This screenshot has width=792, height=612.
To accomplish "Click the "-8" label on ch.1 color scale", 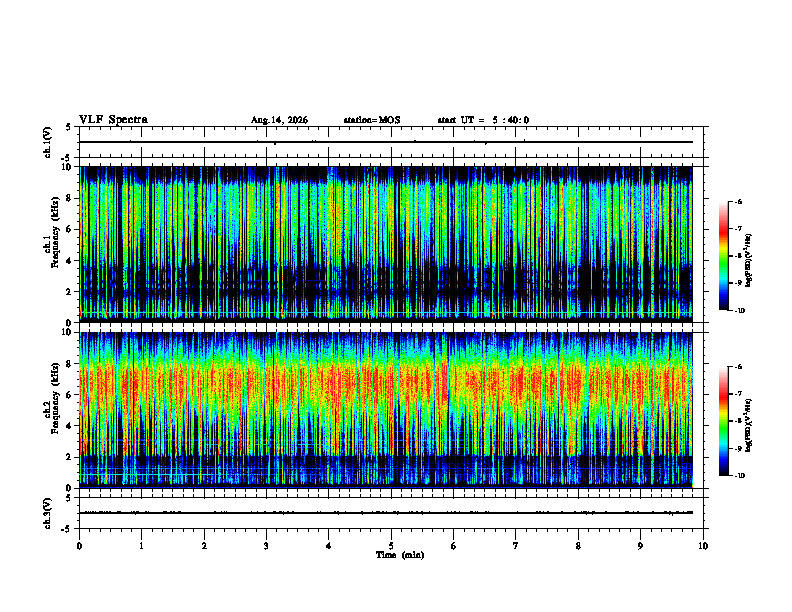I will pyautogui.click(x=738, y=256).
